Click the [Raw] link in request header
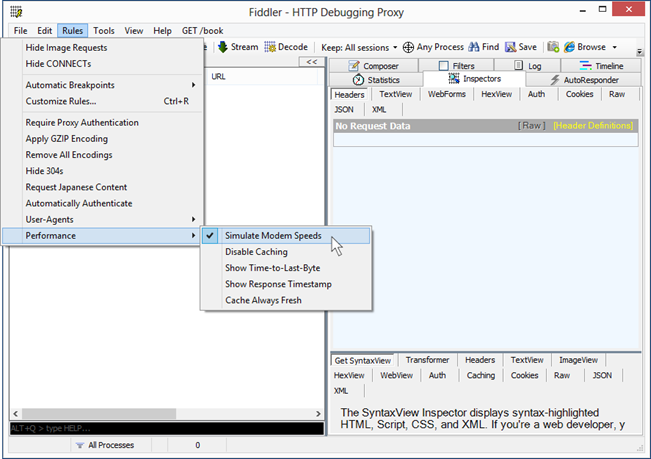Image resolution: width=651 pixels, height=459 pixels. point(531,126)
